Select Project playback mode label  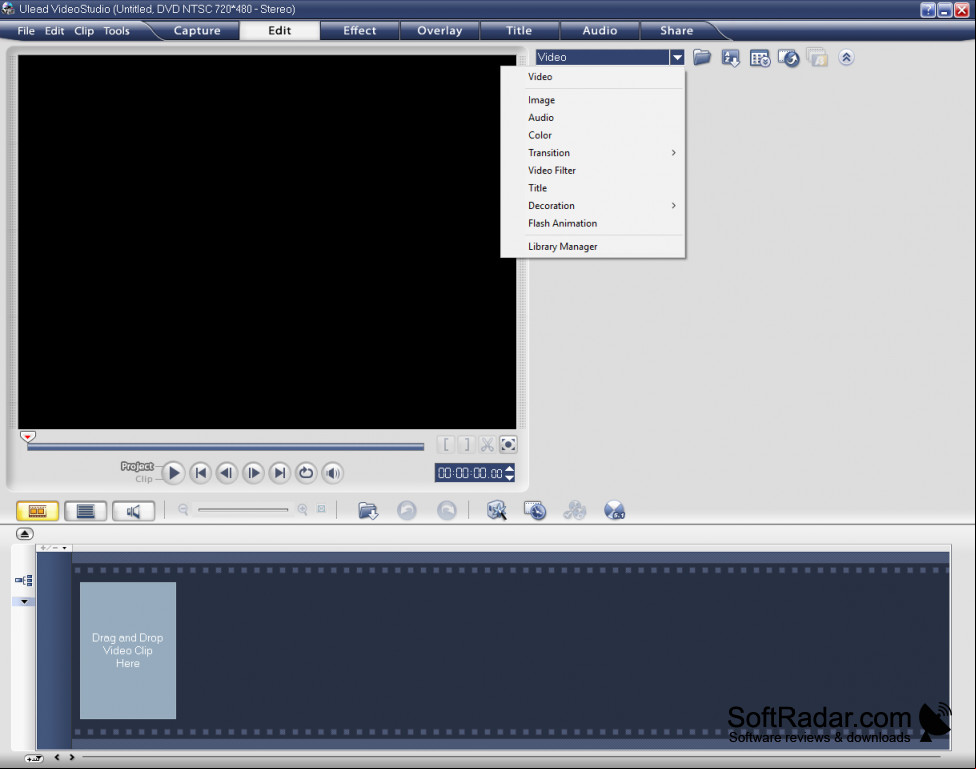(137, 466)
